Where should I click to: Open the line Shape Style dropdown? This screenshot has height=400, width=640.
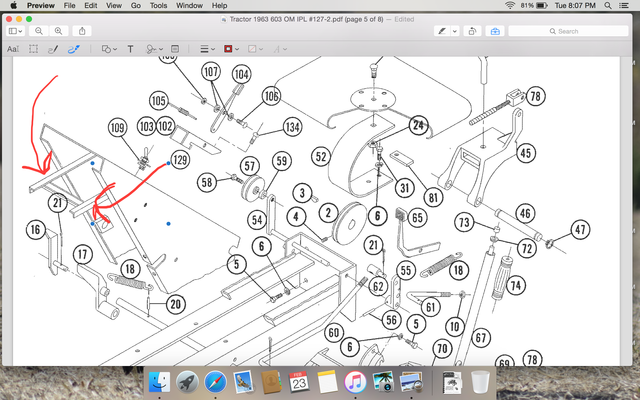point(207,49)
